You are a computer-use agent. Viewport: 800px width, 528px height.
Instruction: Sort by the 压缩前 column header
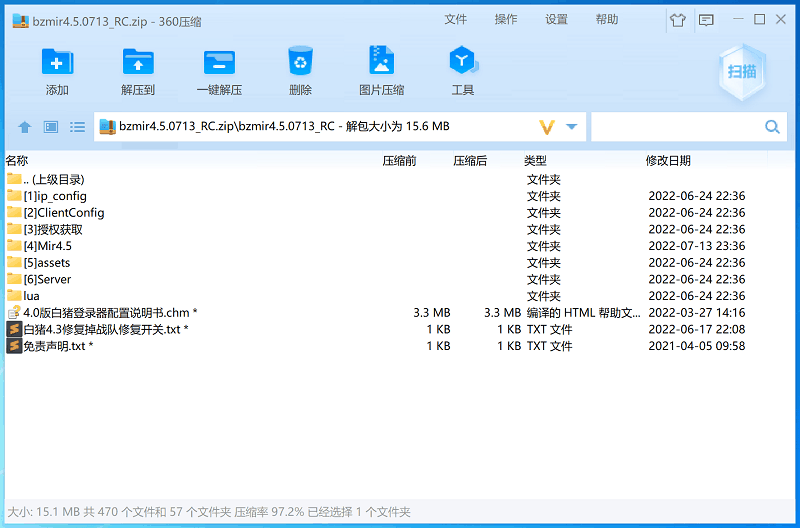(x=399, y=161)
